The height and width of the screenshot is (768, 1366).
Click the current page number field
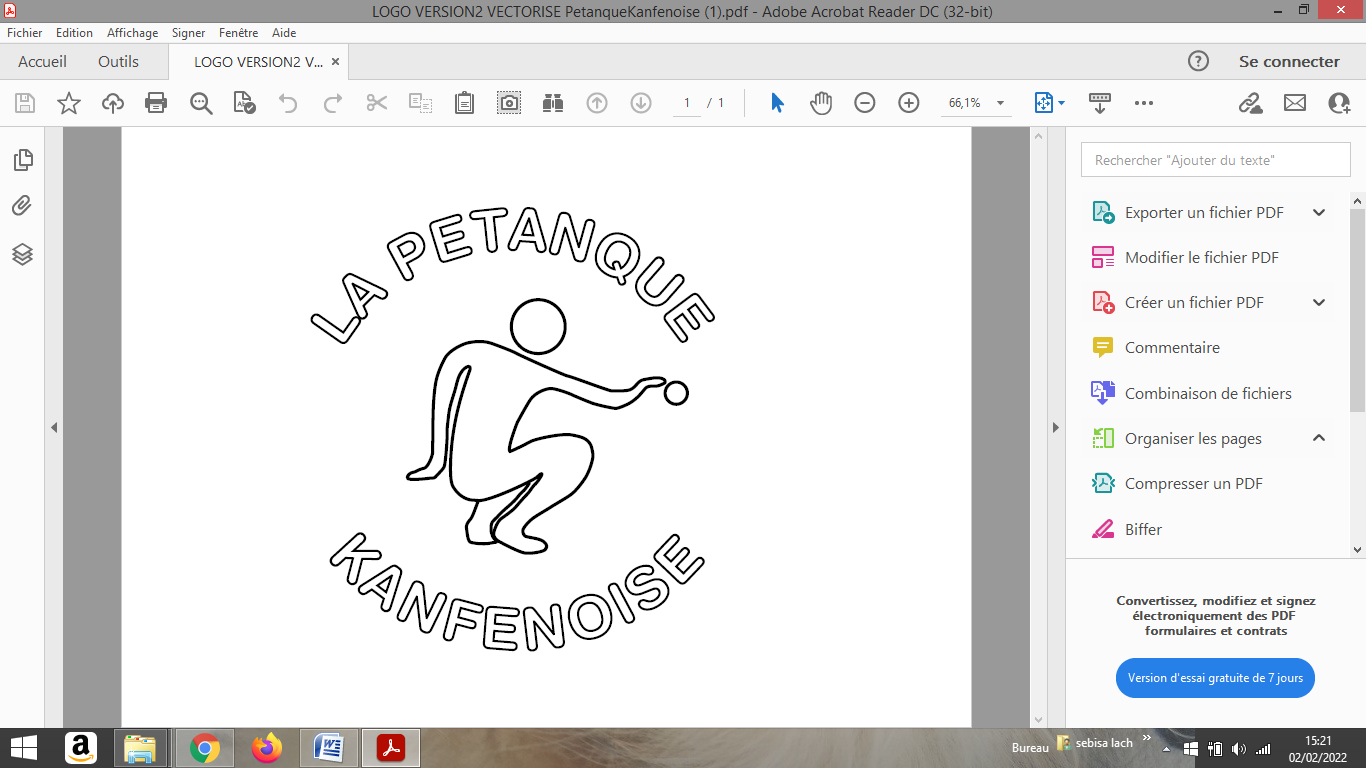pyautogui.click(x=687, y=103)
